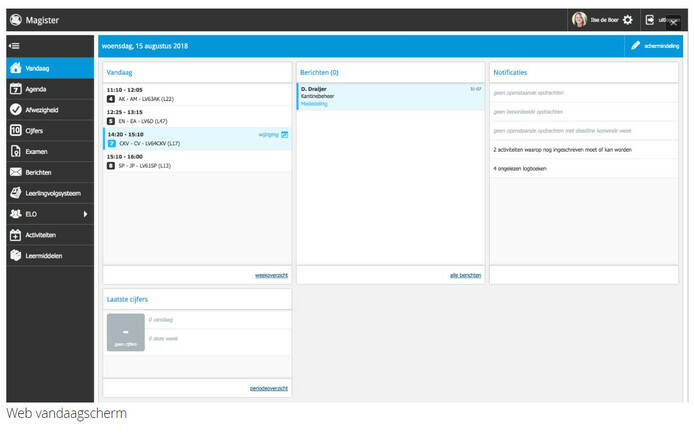Screen dimensions: 694x435
Task: Click the Agenda calendar icon
Action: 15,89
